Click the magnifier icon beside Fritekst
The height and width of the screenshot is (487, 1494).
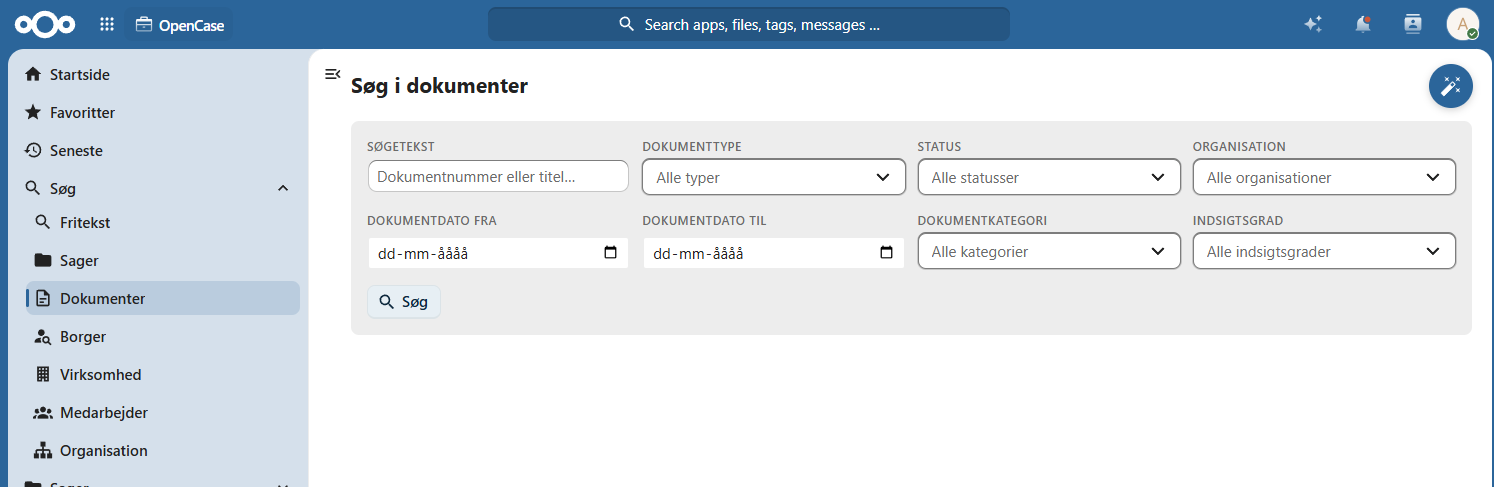43,223
